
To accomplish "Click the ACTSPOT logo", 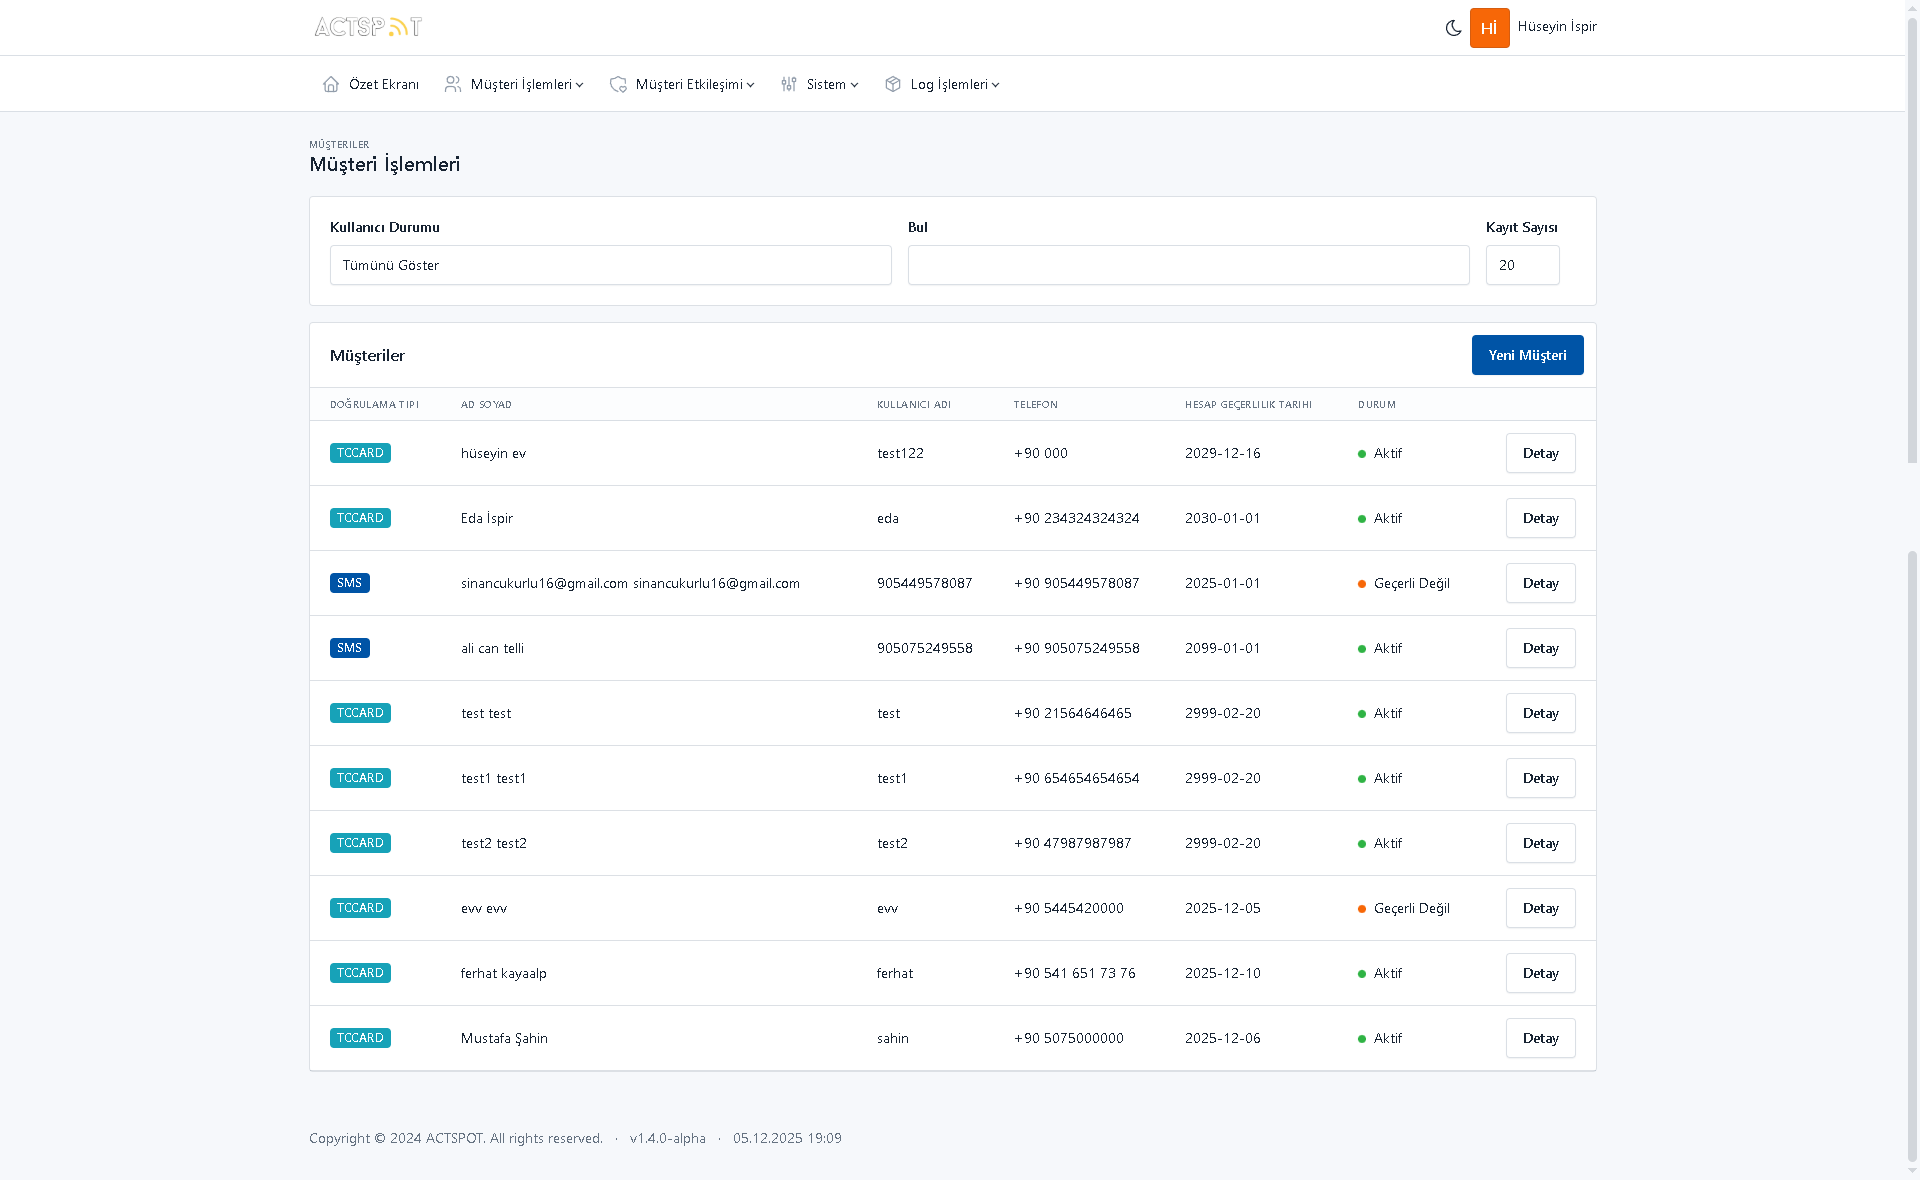I will click(368, 27).
